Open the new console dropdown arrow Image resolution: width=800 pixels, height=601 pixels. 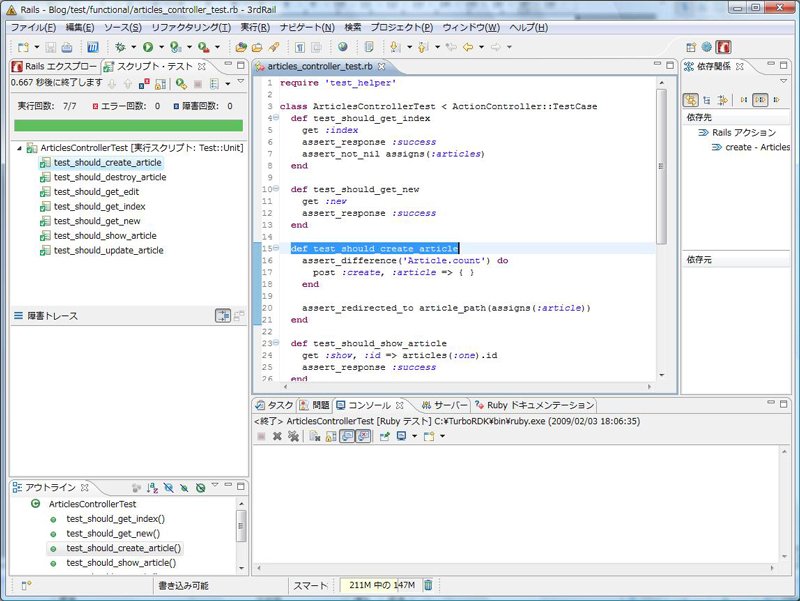(442, 436)
